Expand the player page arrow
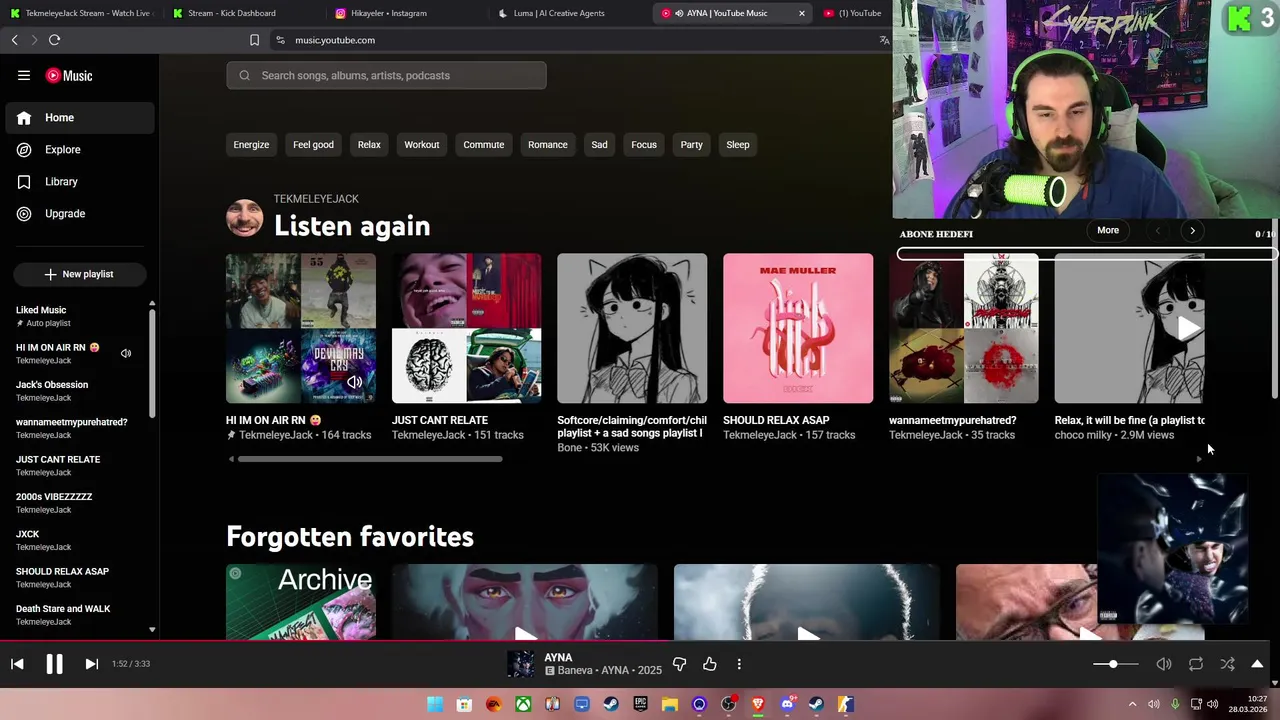 pos(1257,664)
